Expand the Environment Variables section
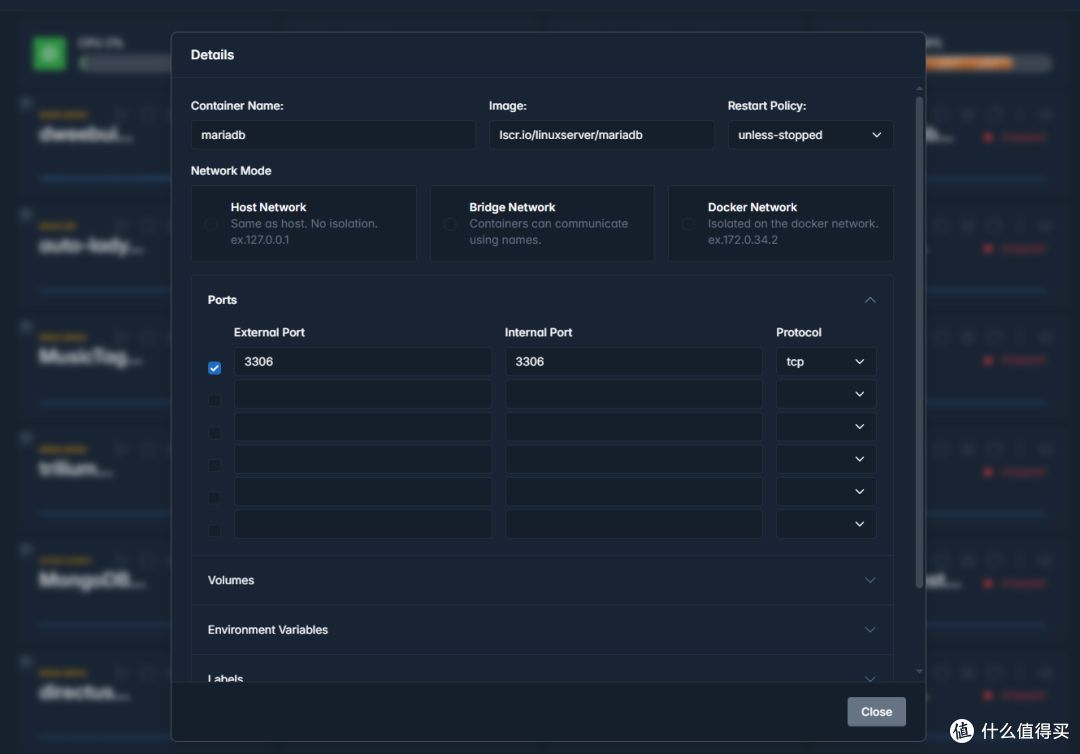This screenshot has height=754, width=1080. pyautogui.click(x=870, y=630)
